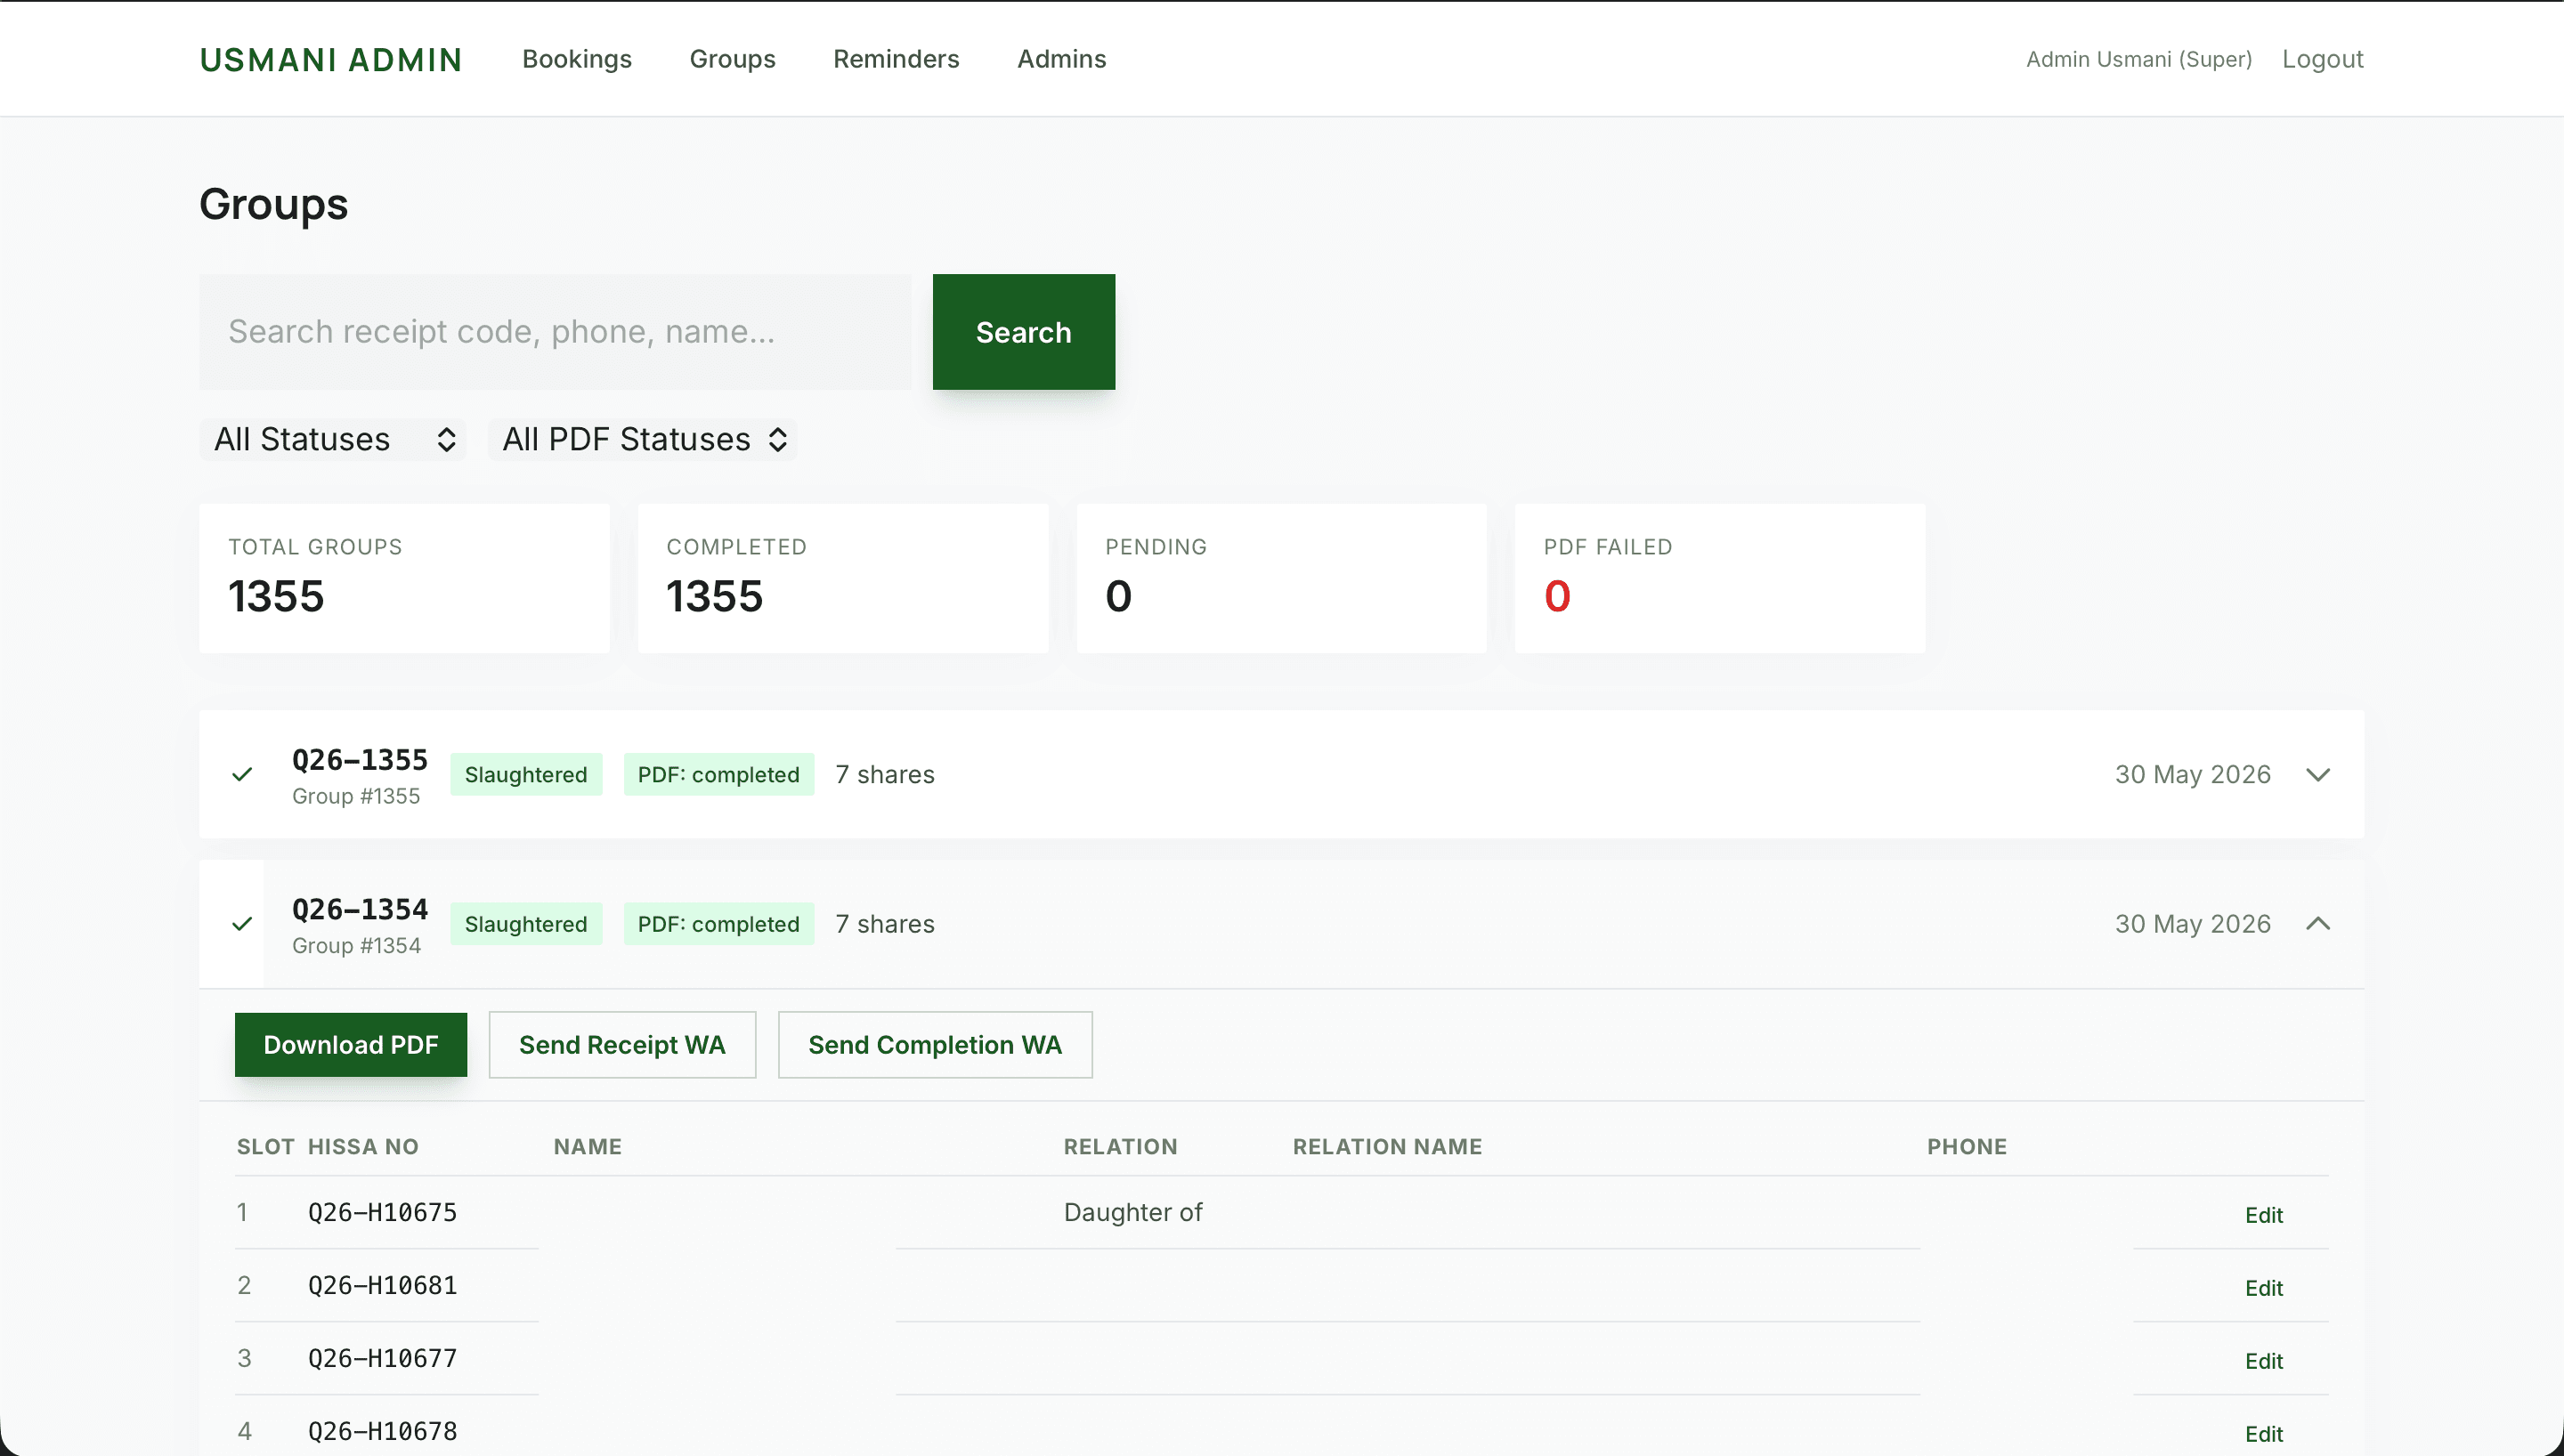This screenshot has height=1456, width=2564.
Task: Click the checkmark icon on Q26-1355 row
Action: (x=242, y=774)
